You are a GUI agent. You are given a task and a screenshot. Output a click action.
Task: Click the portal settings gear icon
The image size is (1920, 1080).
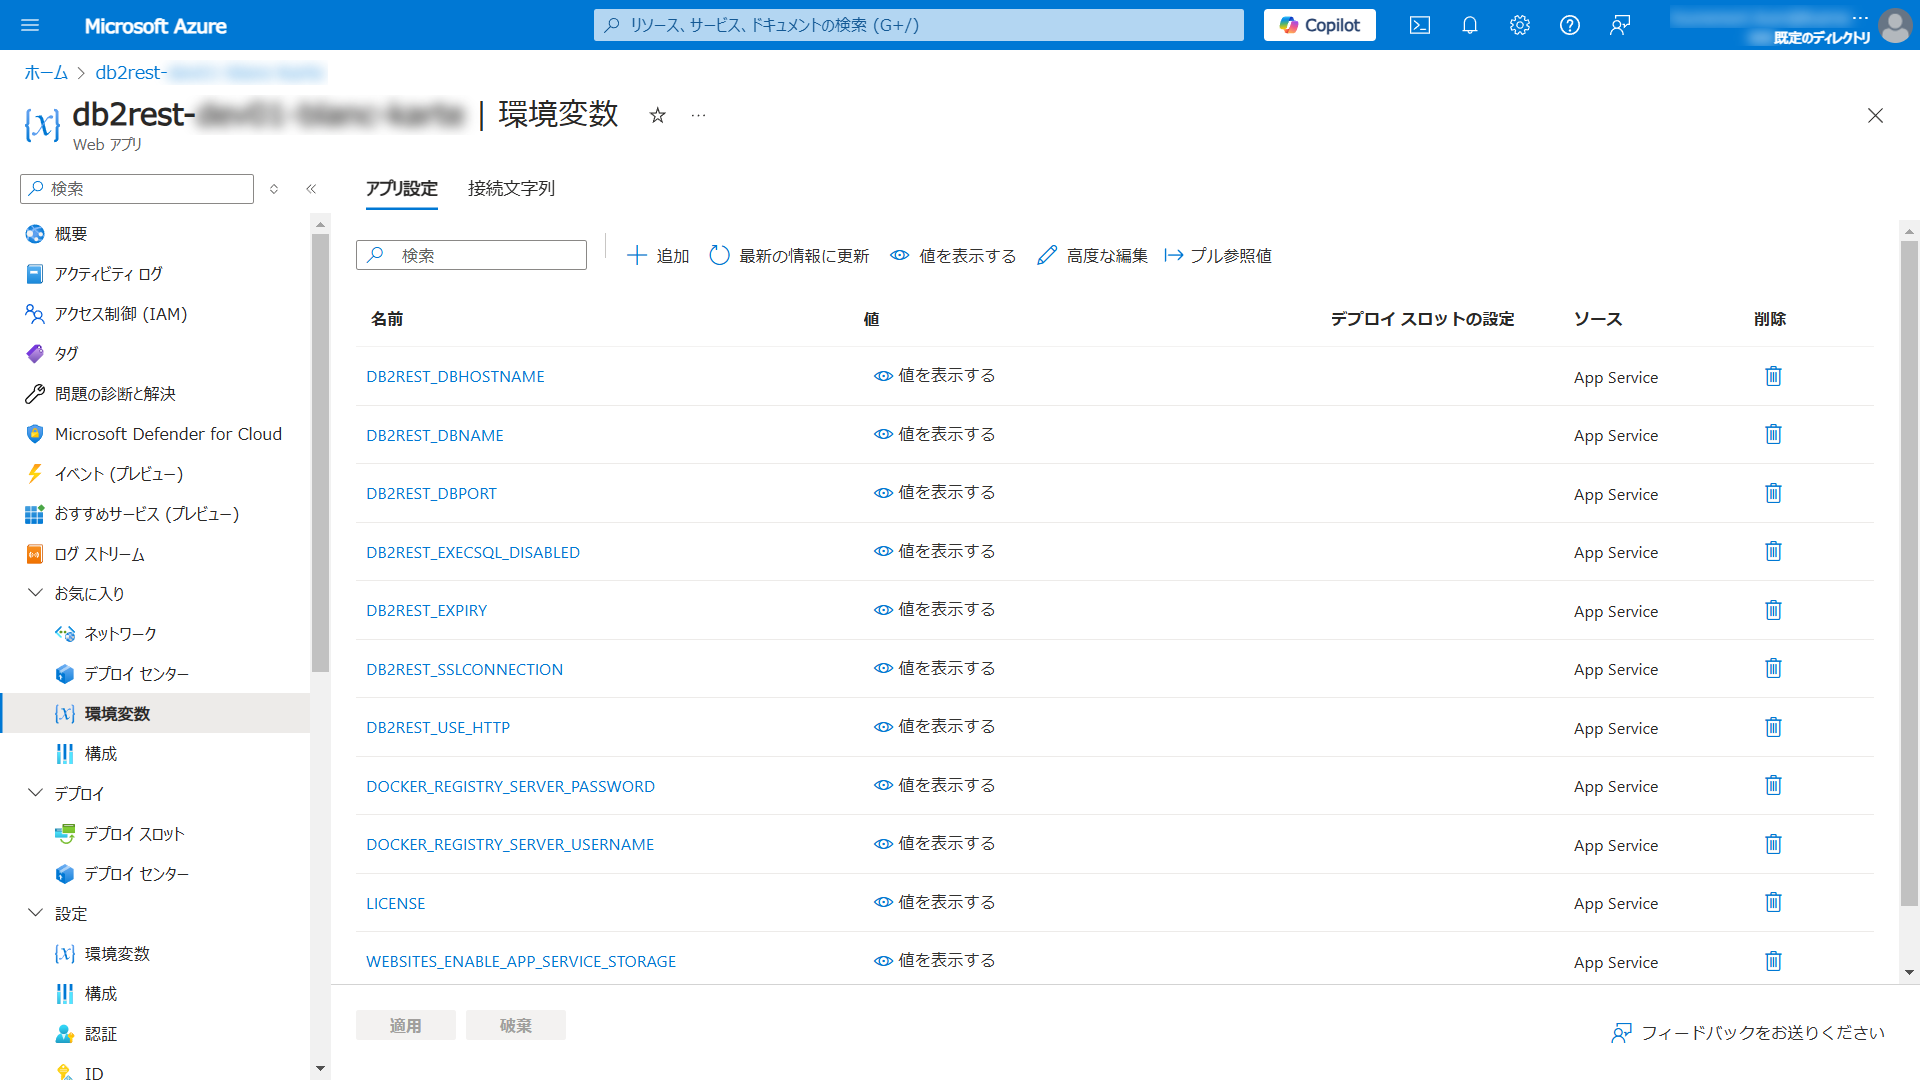click(1519, 25)
